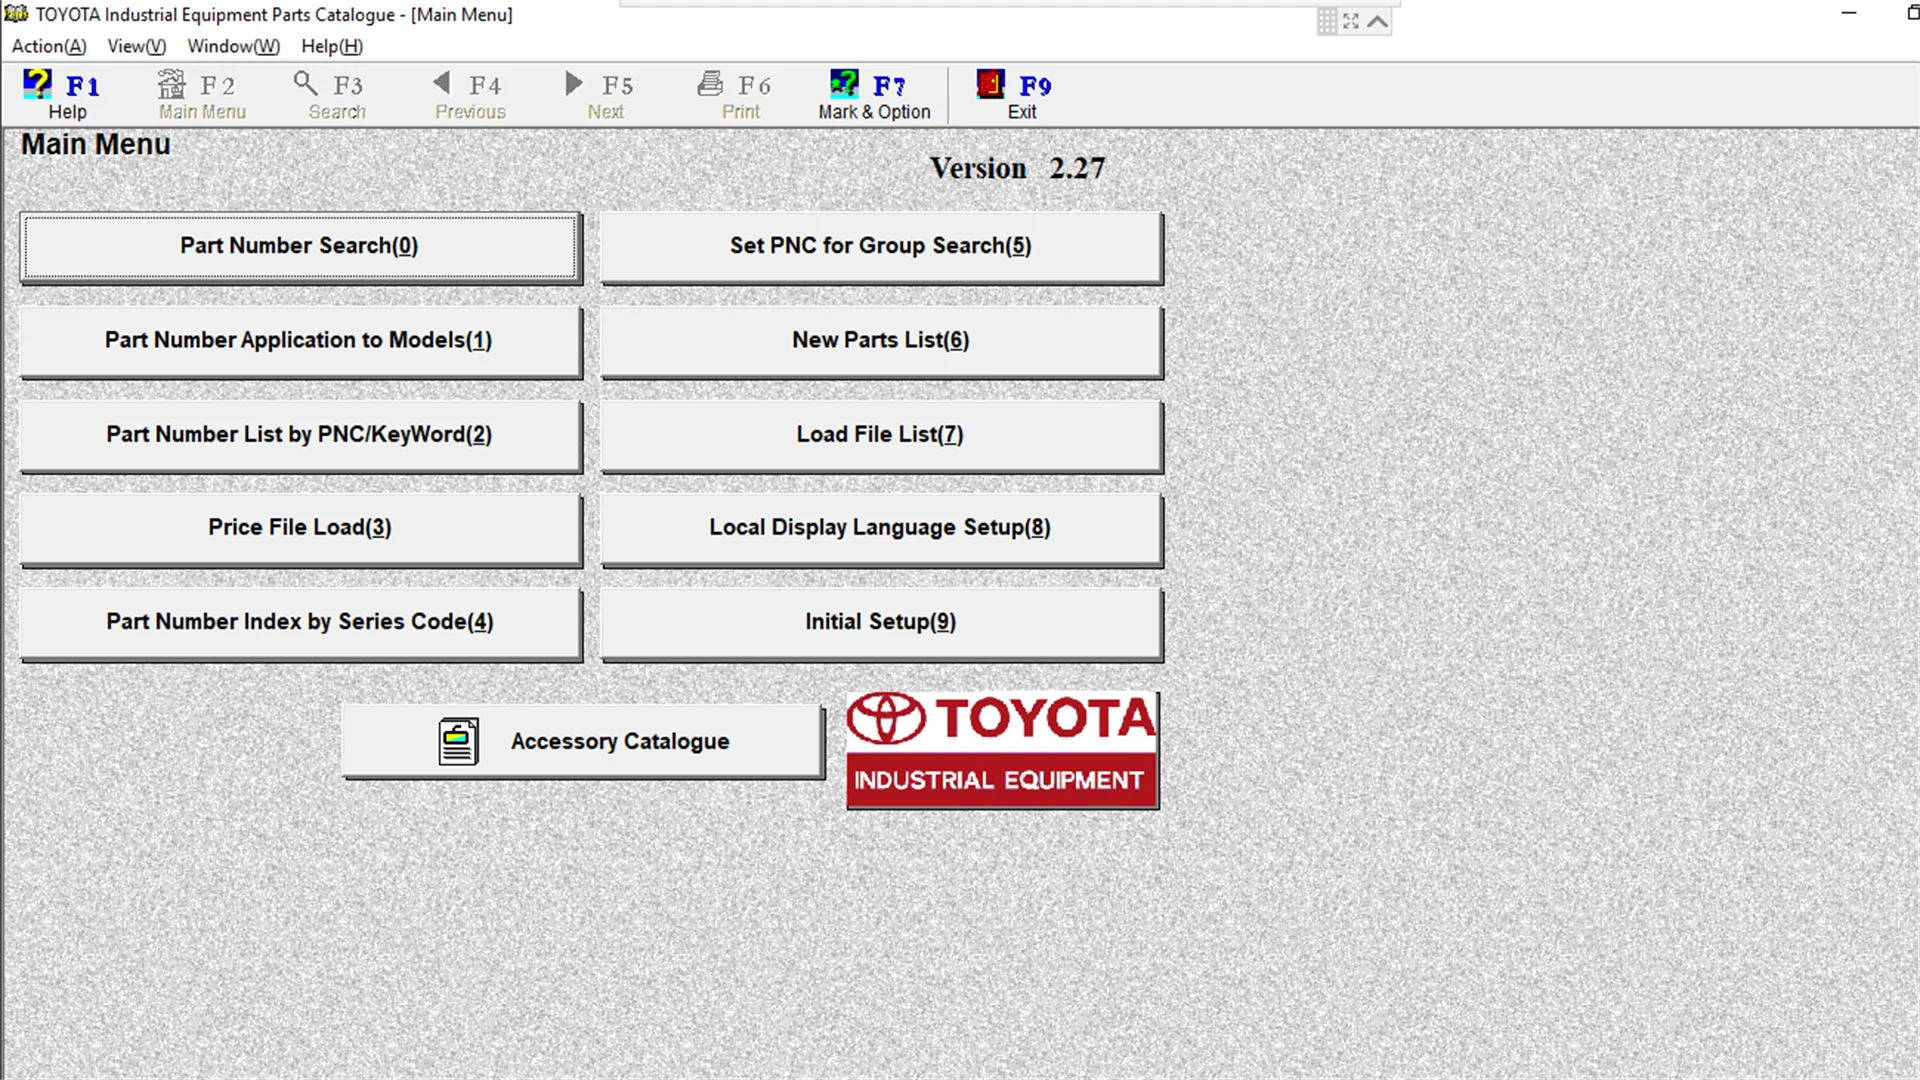Click Price File Load(3) button
The width and height of the screenshot is (1920, 1080).
click(x=300, y=529)
